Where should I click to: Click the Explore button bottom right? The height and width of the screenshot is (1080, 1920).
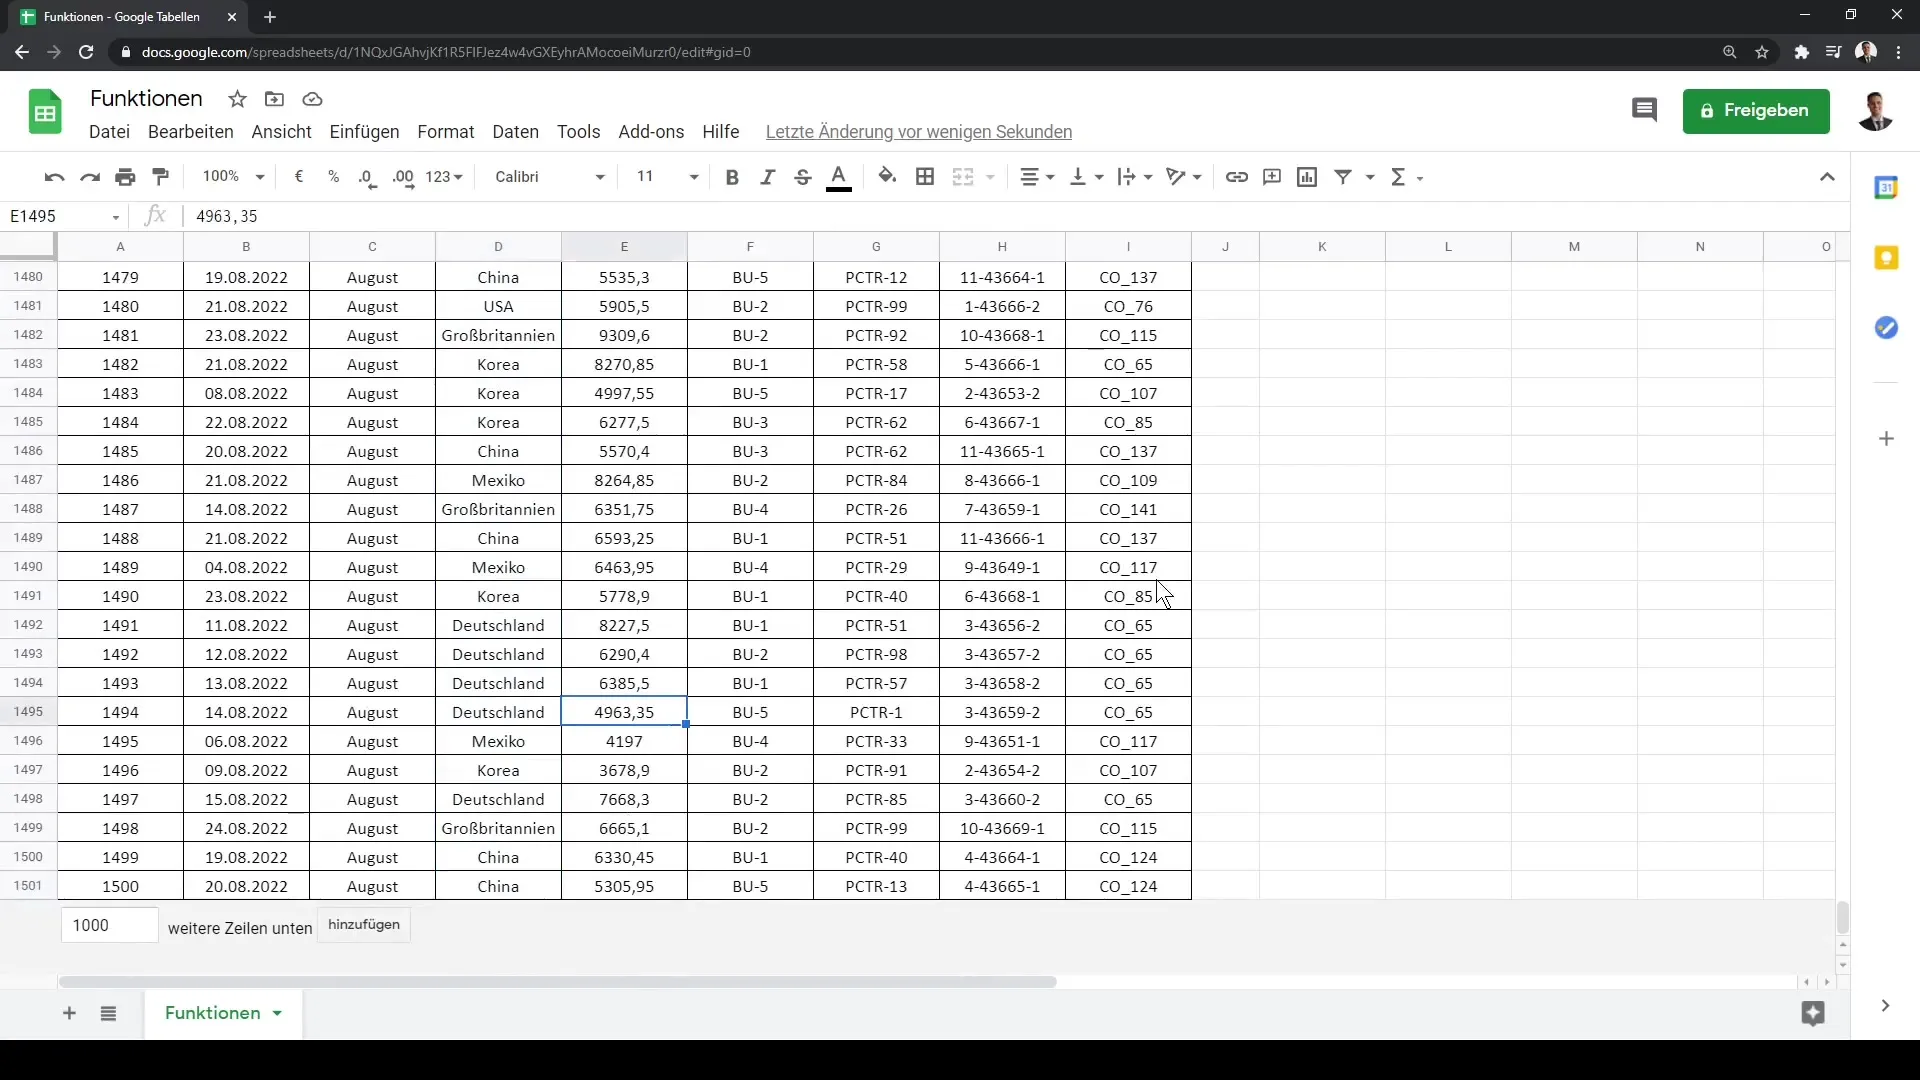pos(1813,1014)
